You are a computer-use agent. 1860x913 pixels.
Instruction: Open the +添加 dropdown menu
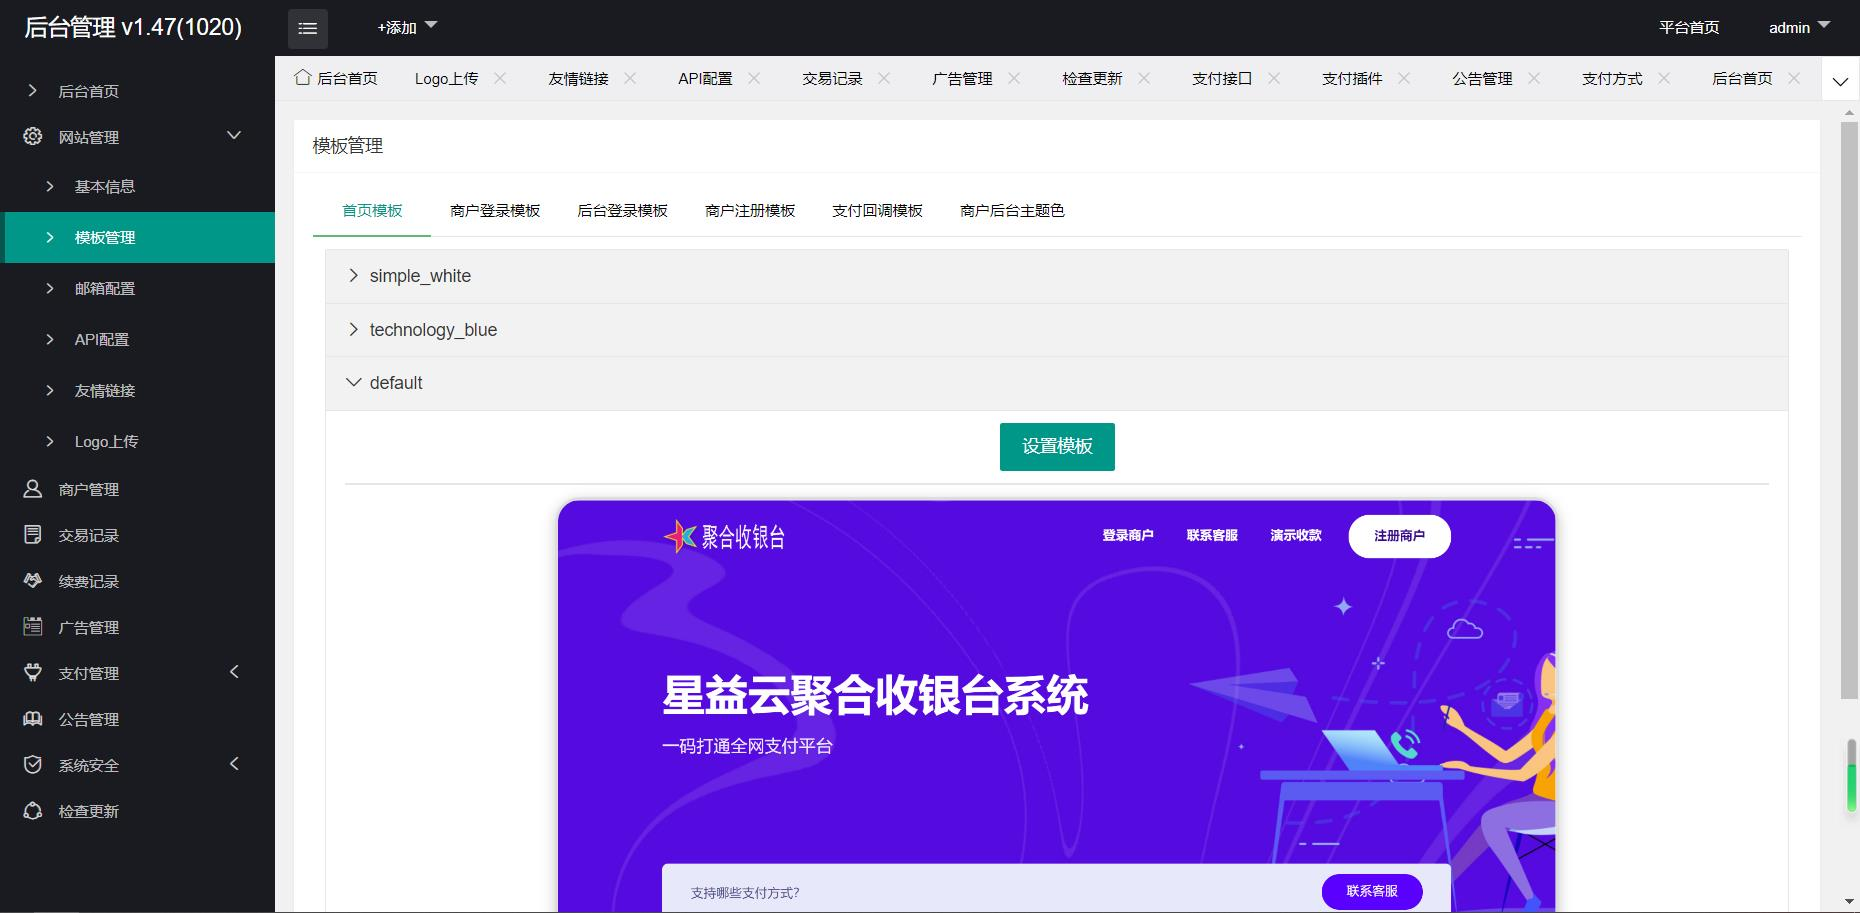(x=406, y=28)
